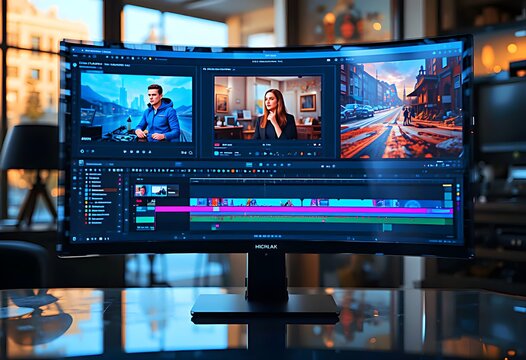Click the orange circle icon in timeline toolbar
This screenshot has height=360, width=526.
[233, 171]
